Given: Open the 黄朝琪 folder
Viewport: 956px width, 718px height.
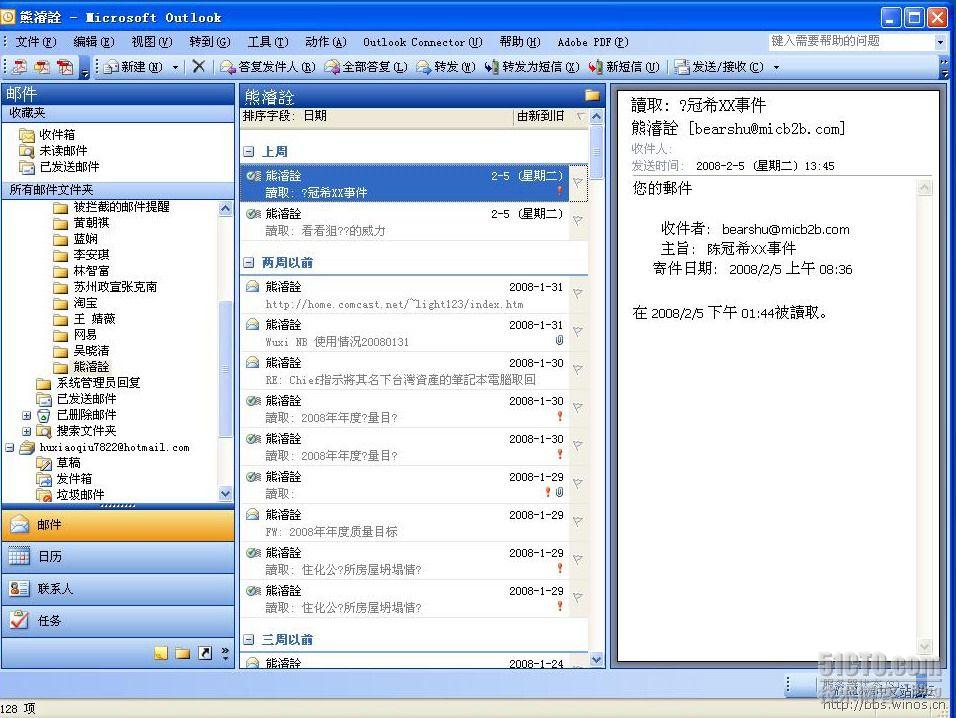Looking at the screenshot, I should 91,222.
